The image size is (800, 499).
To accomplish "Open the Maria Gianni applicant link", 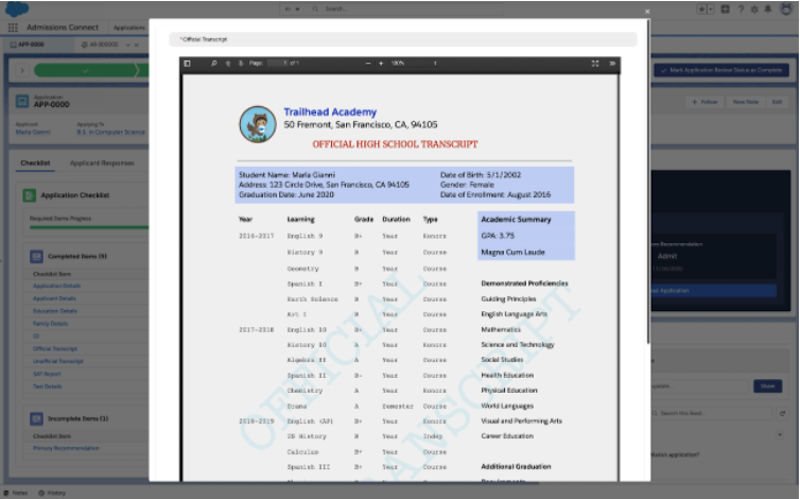I will pos(33,132).
